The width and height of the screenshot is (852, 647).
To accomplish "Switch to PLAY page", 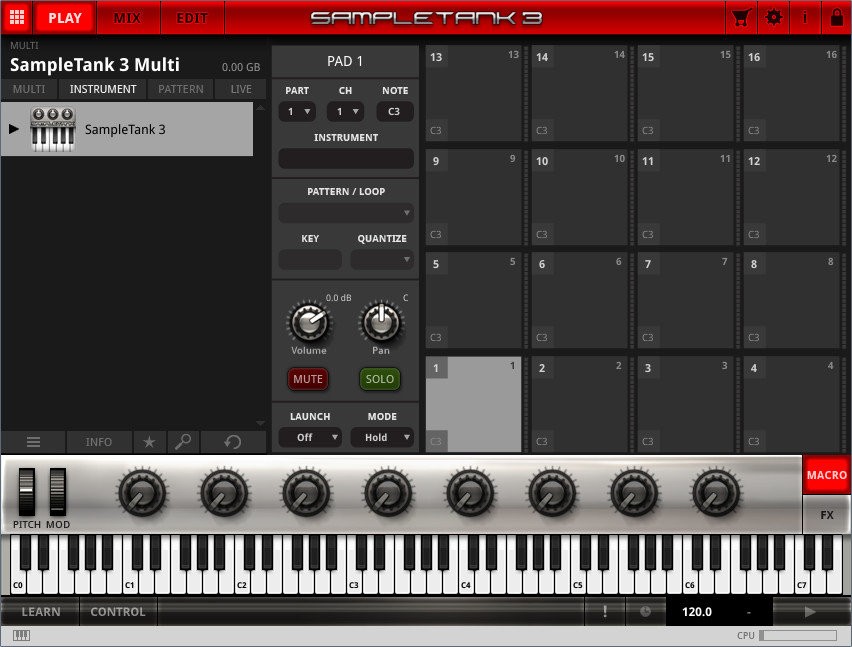I will click(x=65, y=17).
